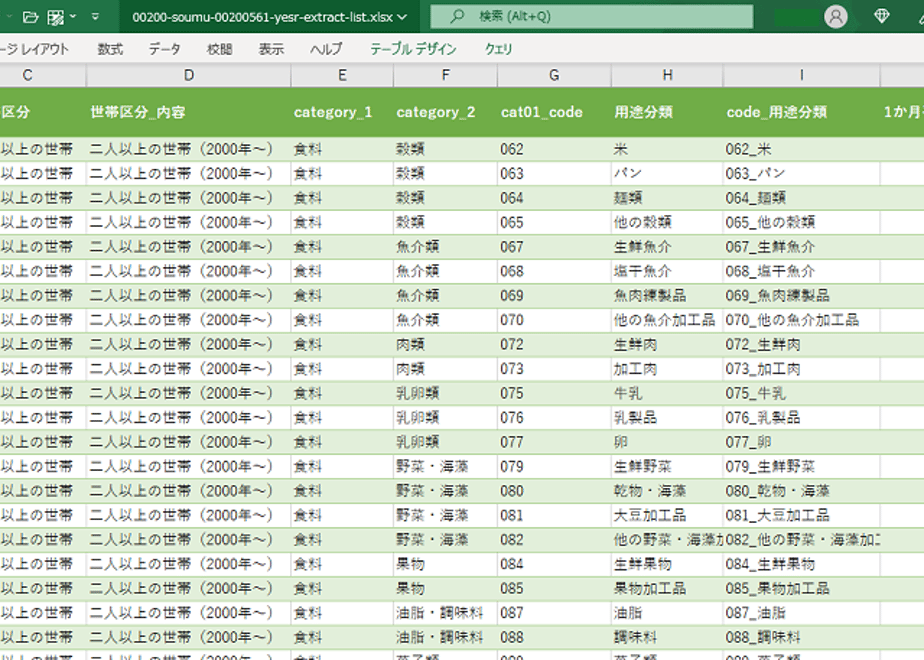
Task: Select column G header
Action: [x=554, y=75]
